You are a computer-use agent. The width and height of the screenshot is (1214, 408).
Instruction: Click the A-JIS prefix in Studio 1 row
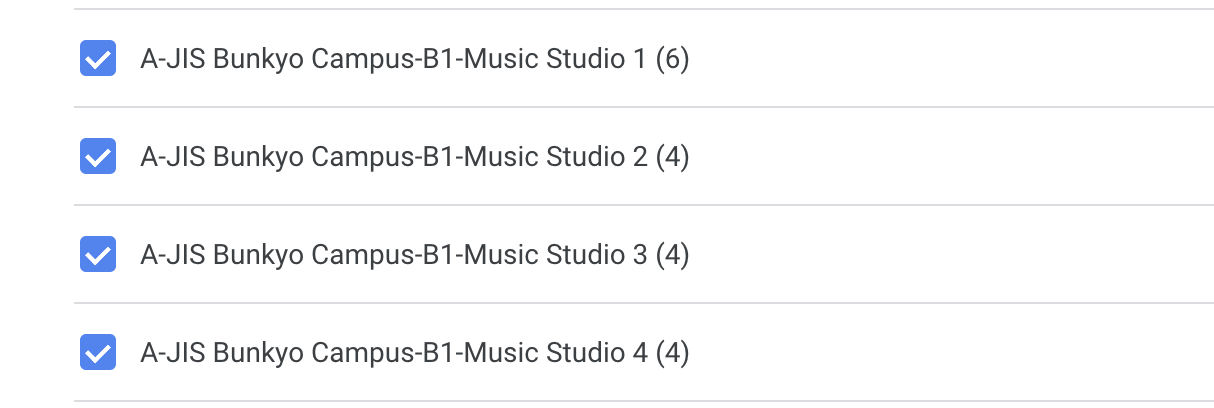173,59
